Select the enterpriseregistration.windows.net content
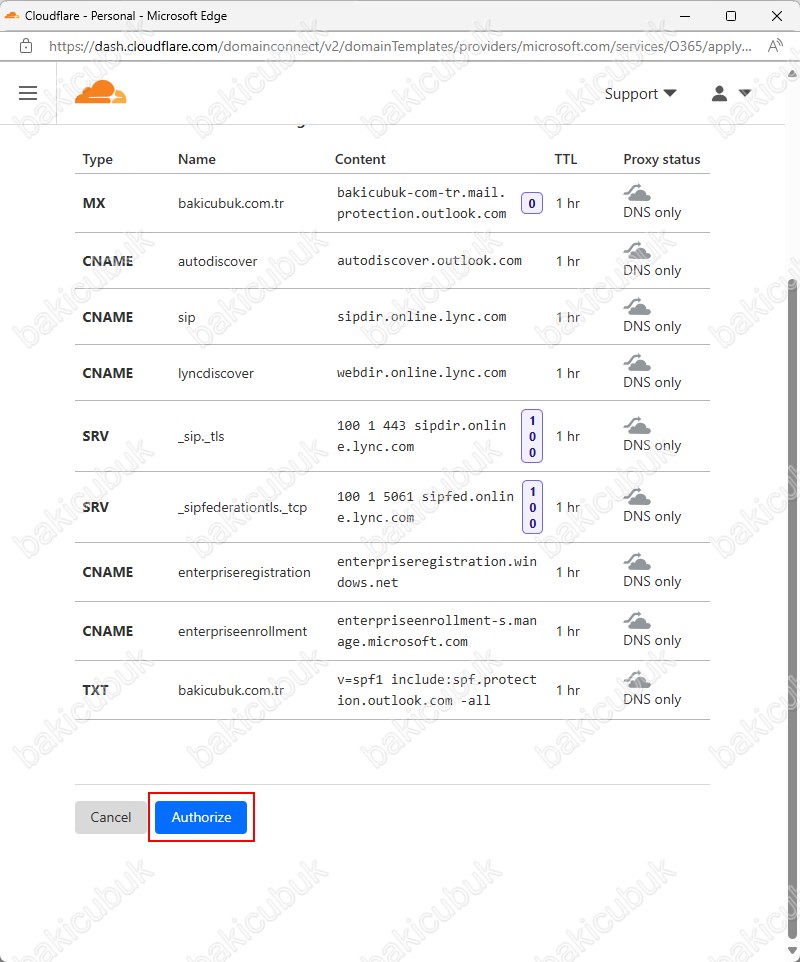 pyautogui.click(x=437, y=572)
